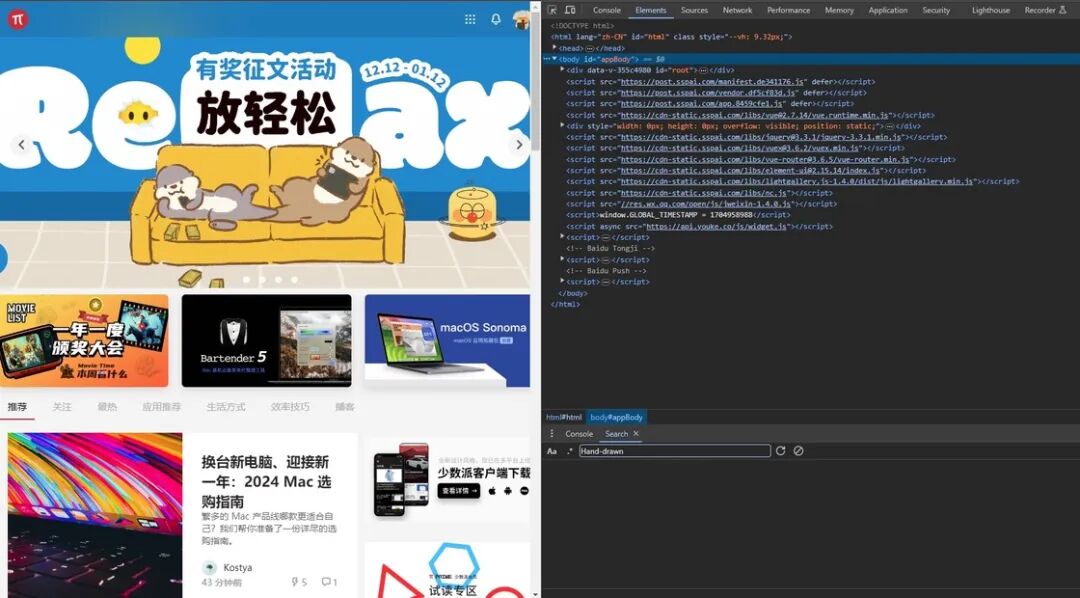Screen dimensions: 1080x598
Task: Click the Android download icon
Action: click(x=508, y=491)
